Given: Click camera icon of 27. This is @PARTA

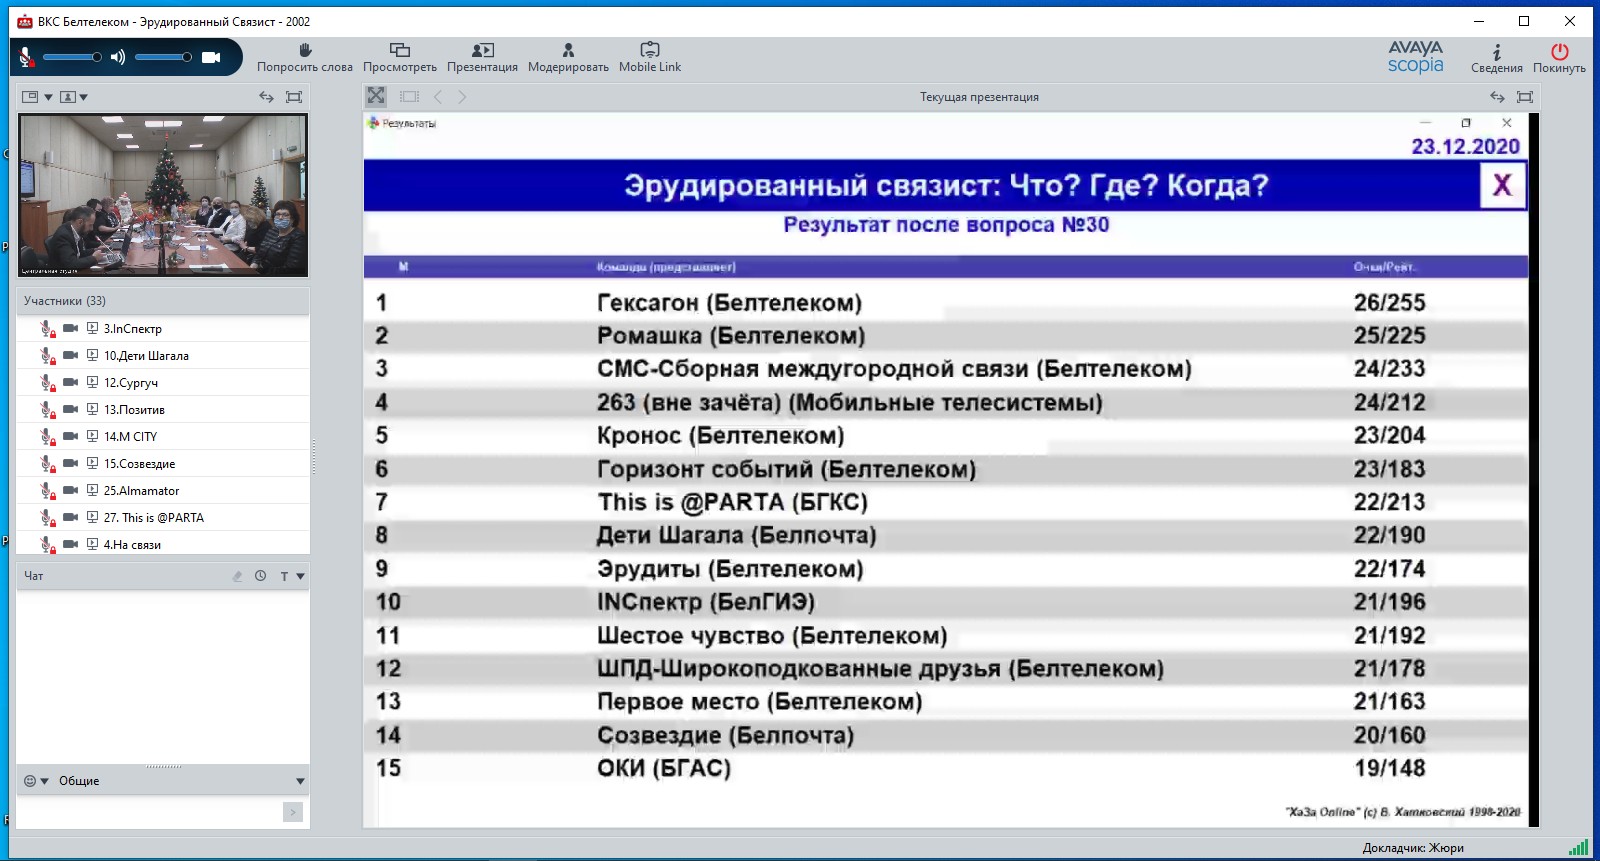Looking at the screenshot, I should click(x=70, y=517).
